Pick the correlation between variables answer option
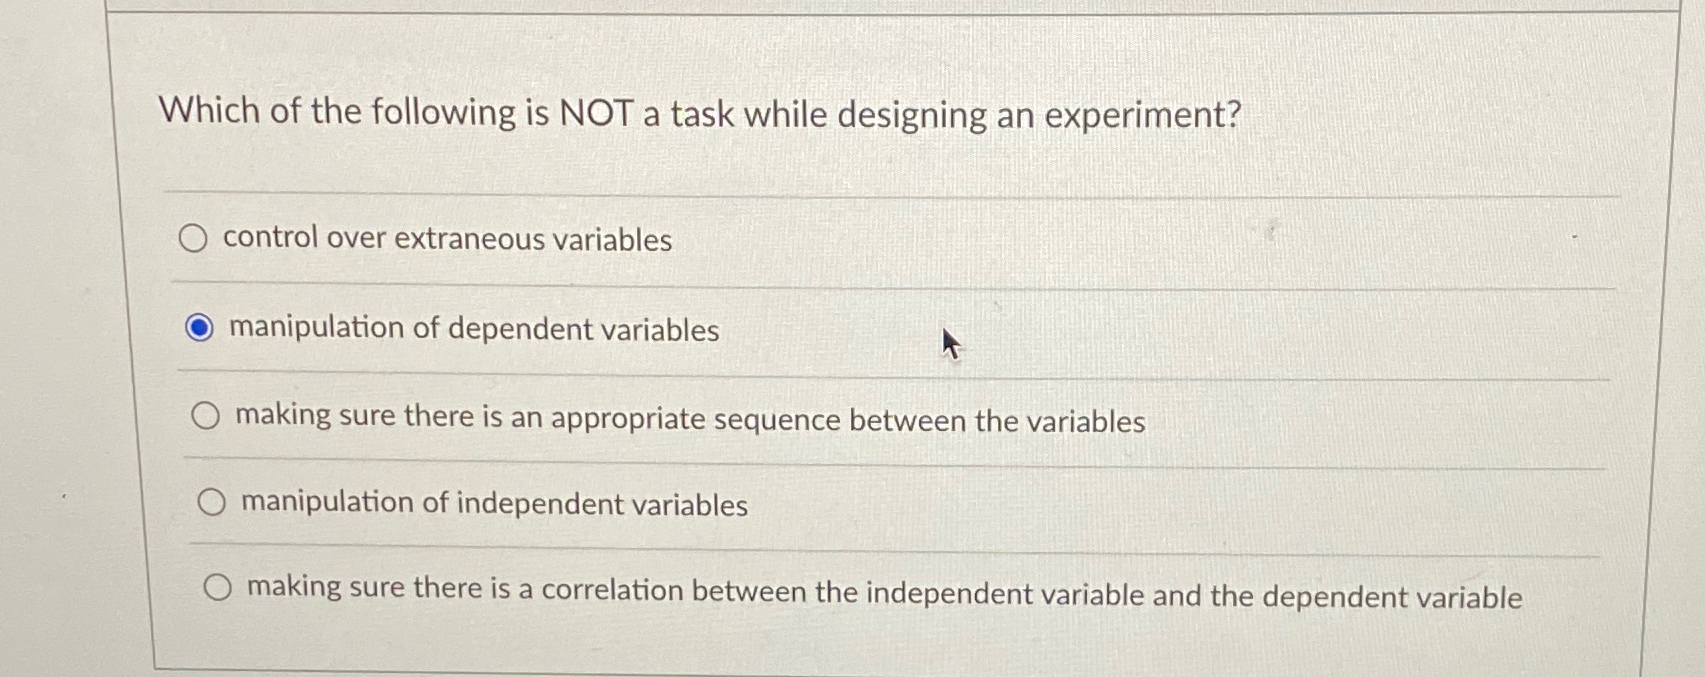The width and height of the screenshot is (1705, 677). (x=218, y=588)
